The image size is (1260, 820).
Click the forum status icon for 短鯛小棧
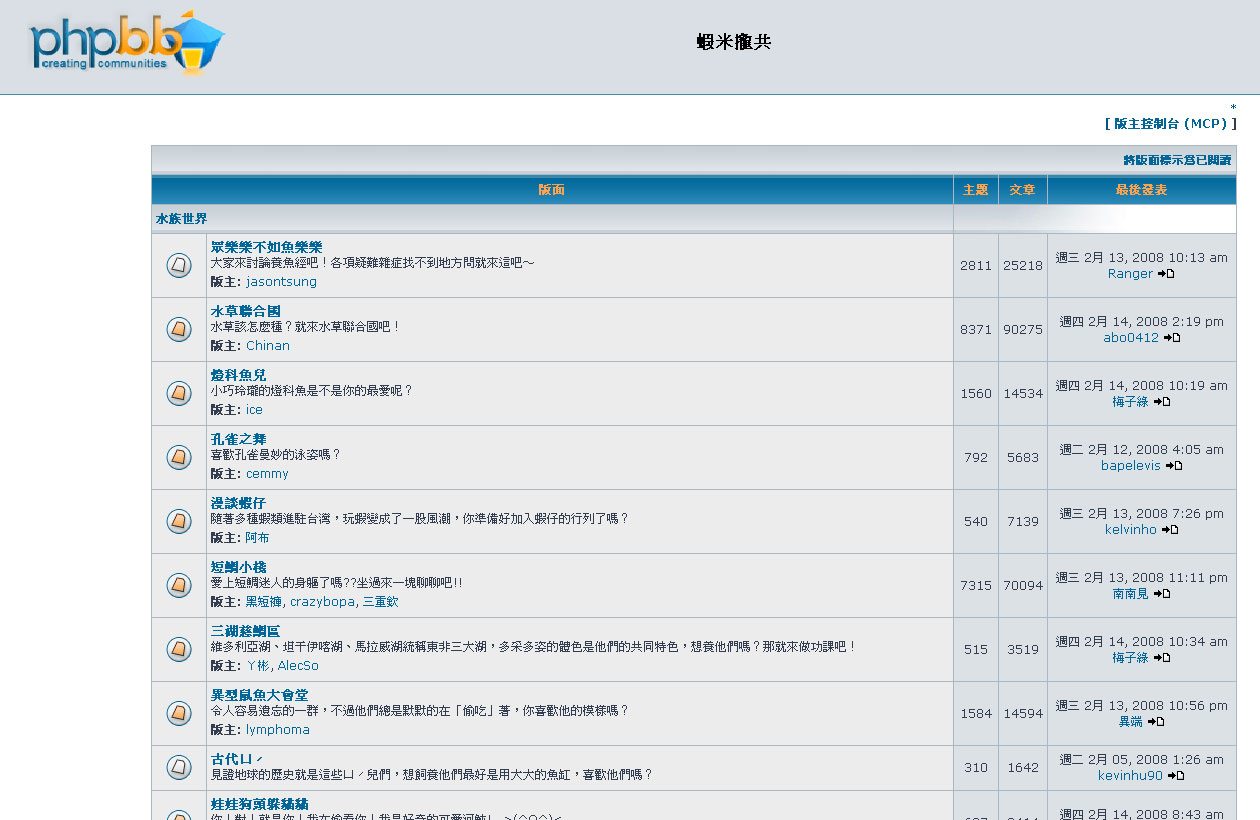[x=179, y=585]
